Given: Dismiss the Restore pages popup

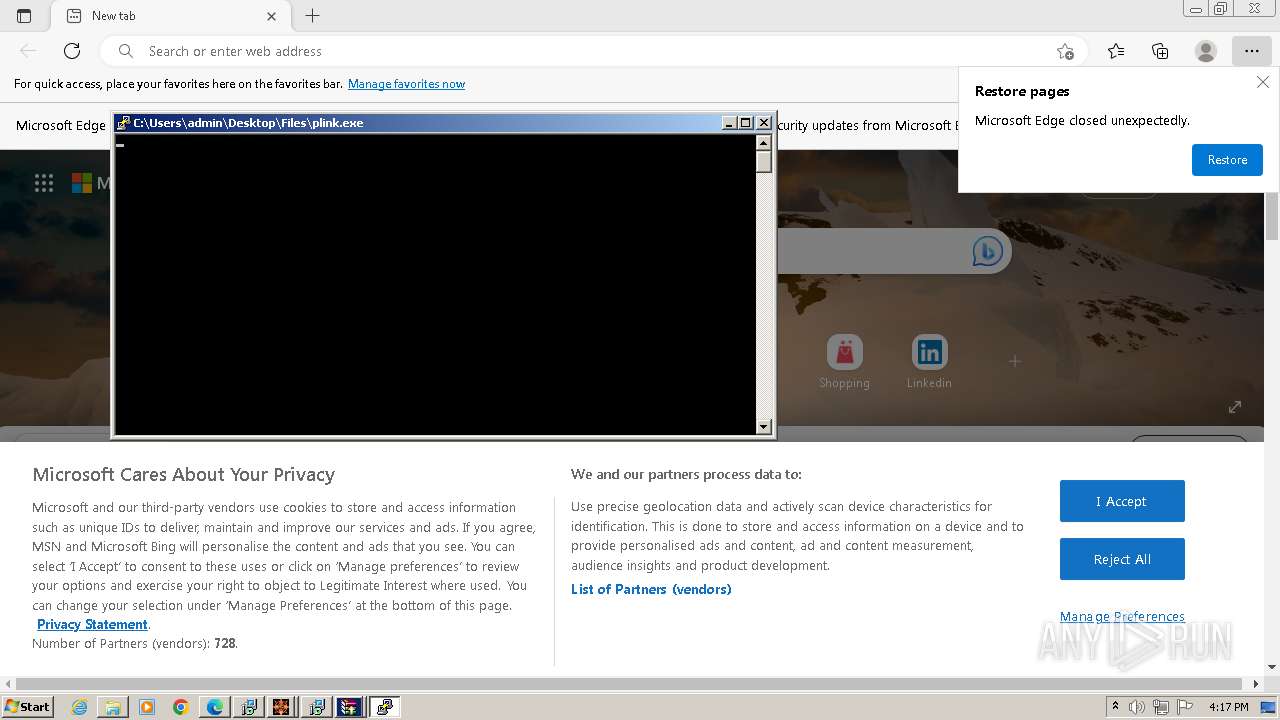Looking at the screenshot, I should (x=1263, y=83).
